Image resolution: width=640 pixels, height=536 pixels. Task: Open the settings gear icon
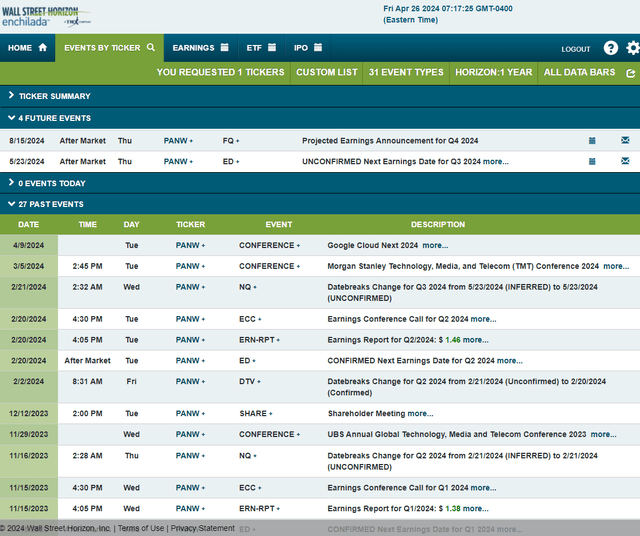click(x=633, y=48)
